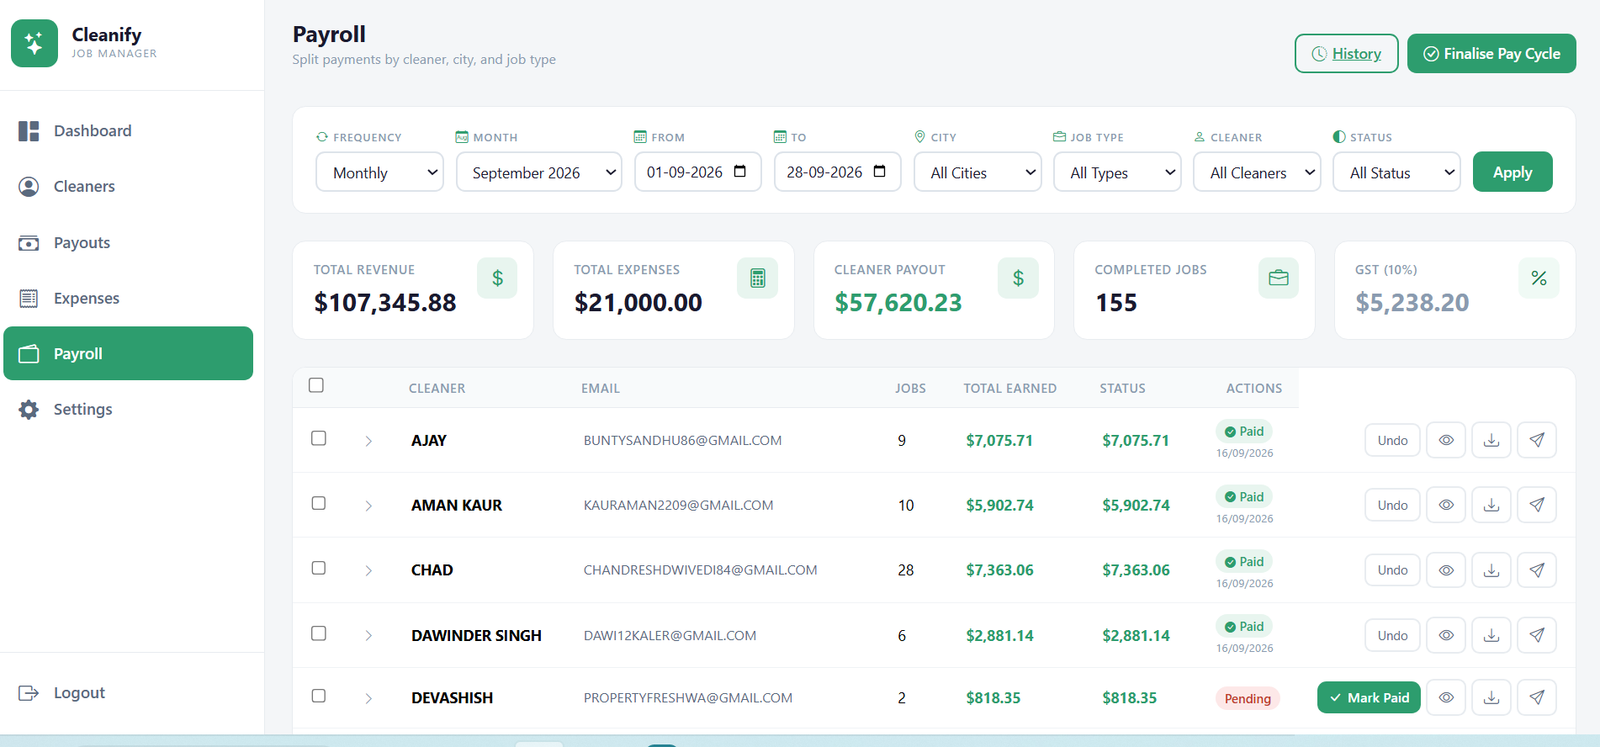Select the CHAD row checkbox
The height and width of the screenshot is (747, 1600).
tap(318, 568)
